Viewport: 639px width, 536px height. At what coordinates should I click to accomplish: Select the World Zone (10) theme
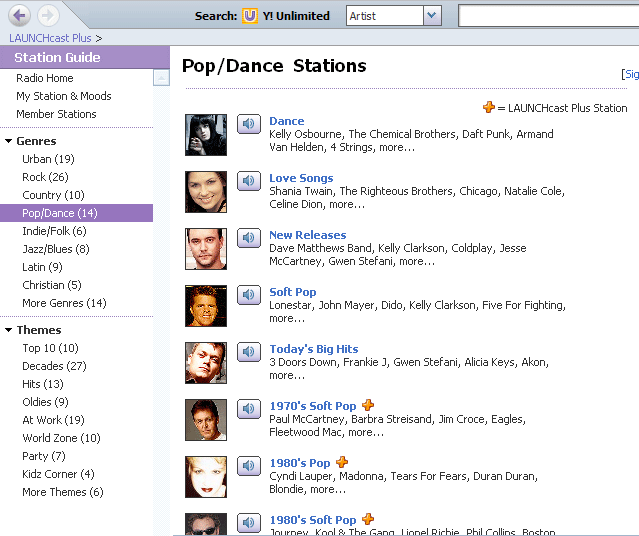[x=62, y=438]
